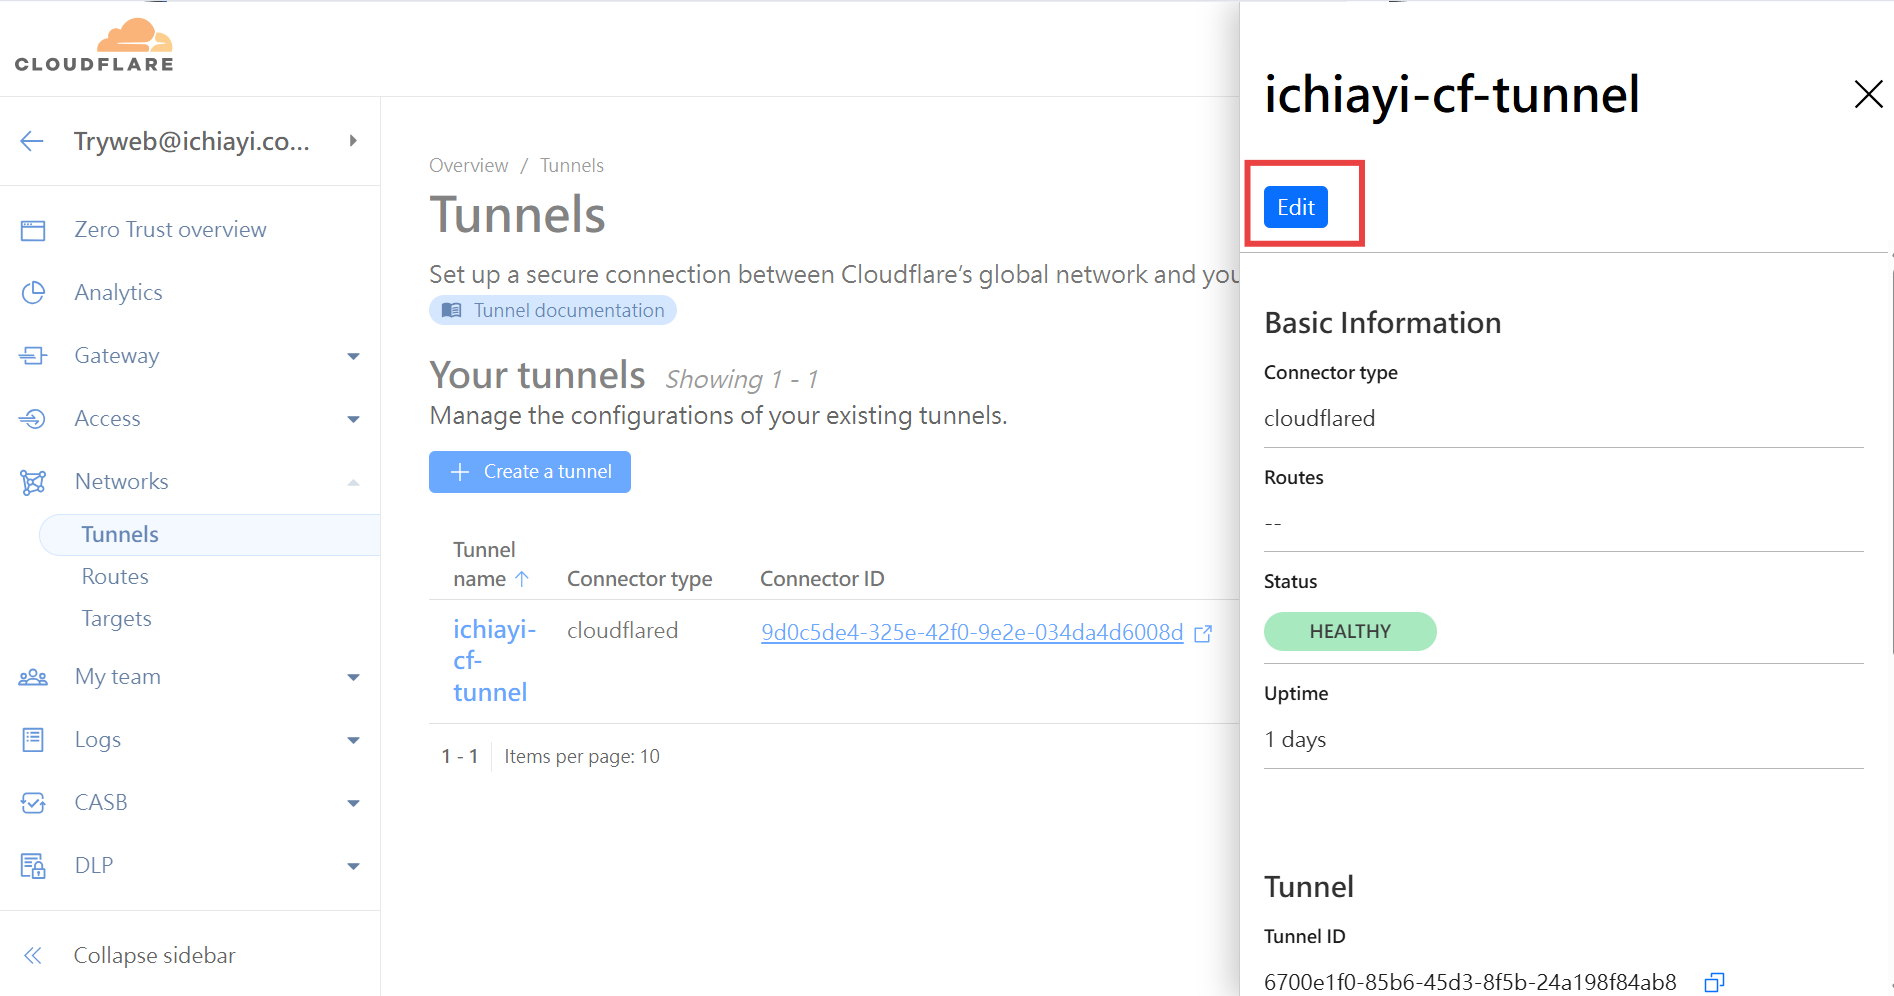
Task: Select Targets in the sidebar
Action: click(117, 618)
